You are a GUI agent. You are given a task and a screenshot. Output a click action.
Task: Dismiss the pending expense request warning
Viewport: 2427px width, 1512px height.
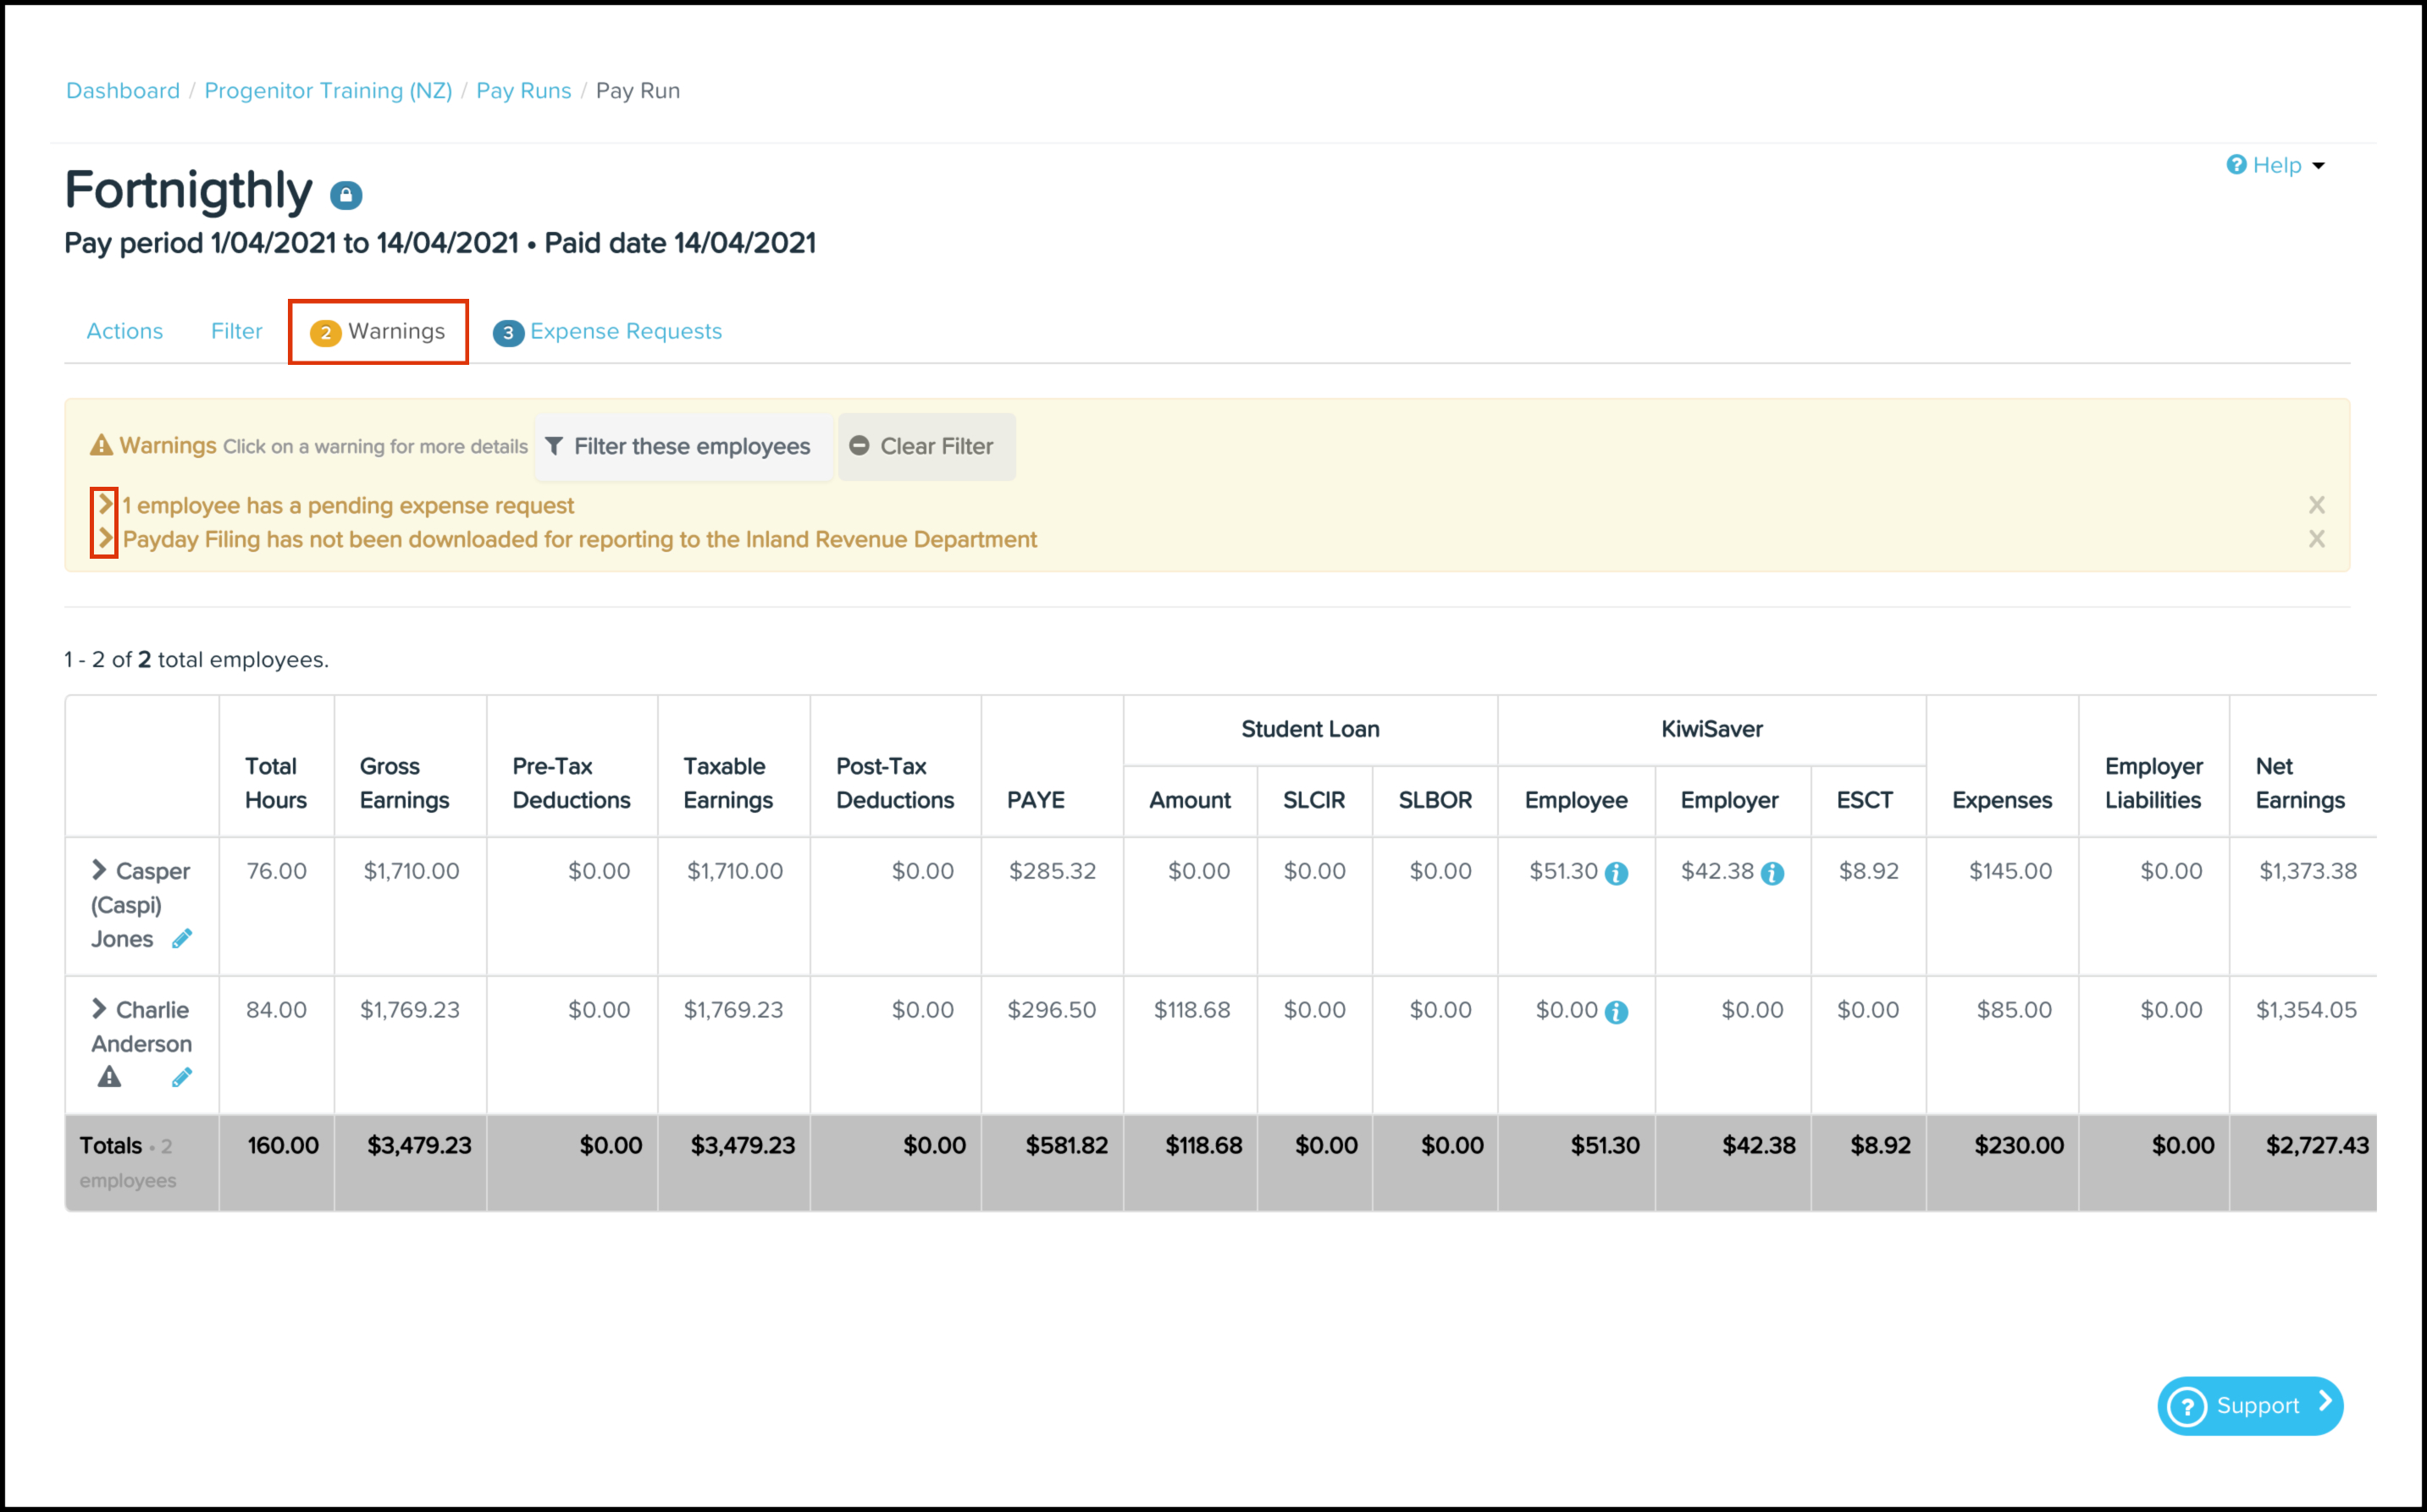pyautogui.click(x=2316, y=505)
